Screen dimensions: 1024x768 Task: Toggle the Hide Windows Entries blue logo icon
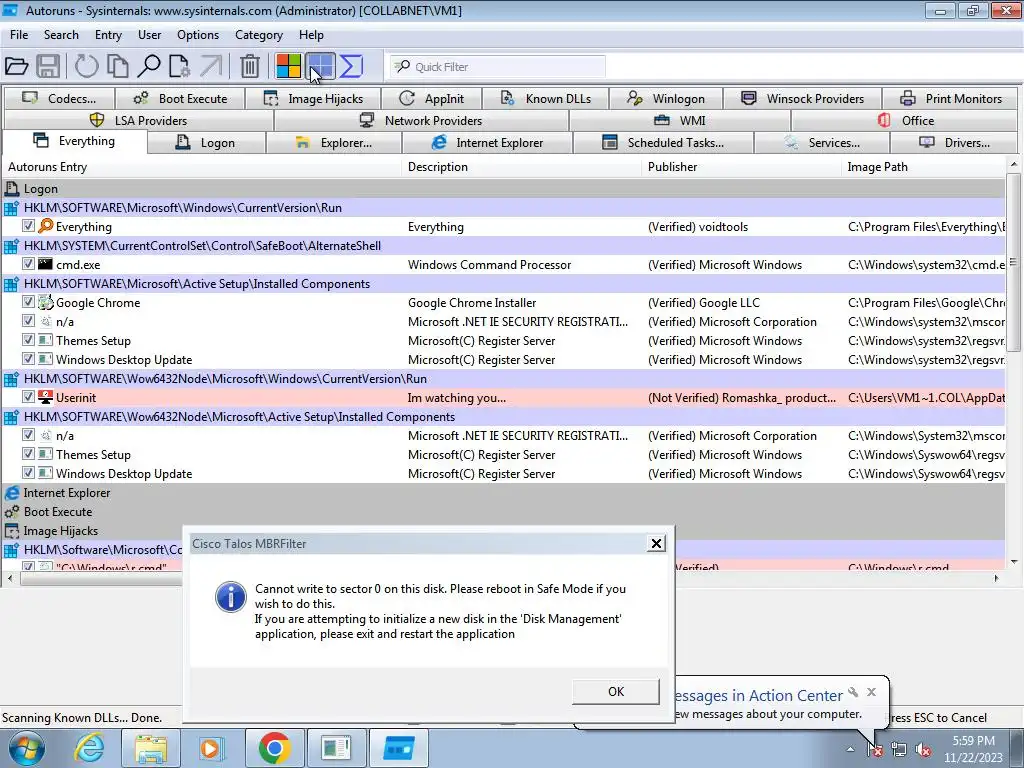320,66
